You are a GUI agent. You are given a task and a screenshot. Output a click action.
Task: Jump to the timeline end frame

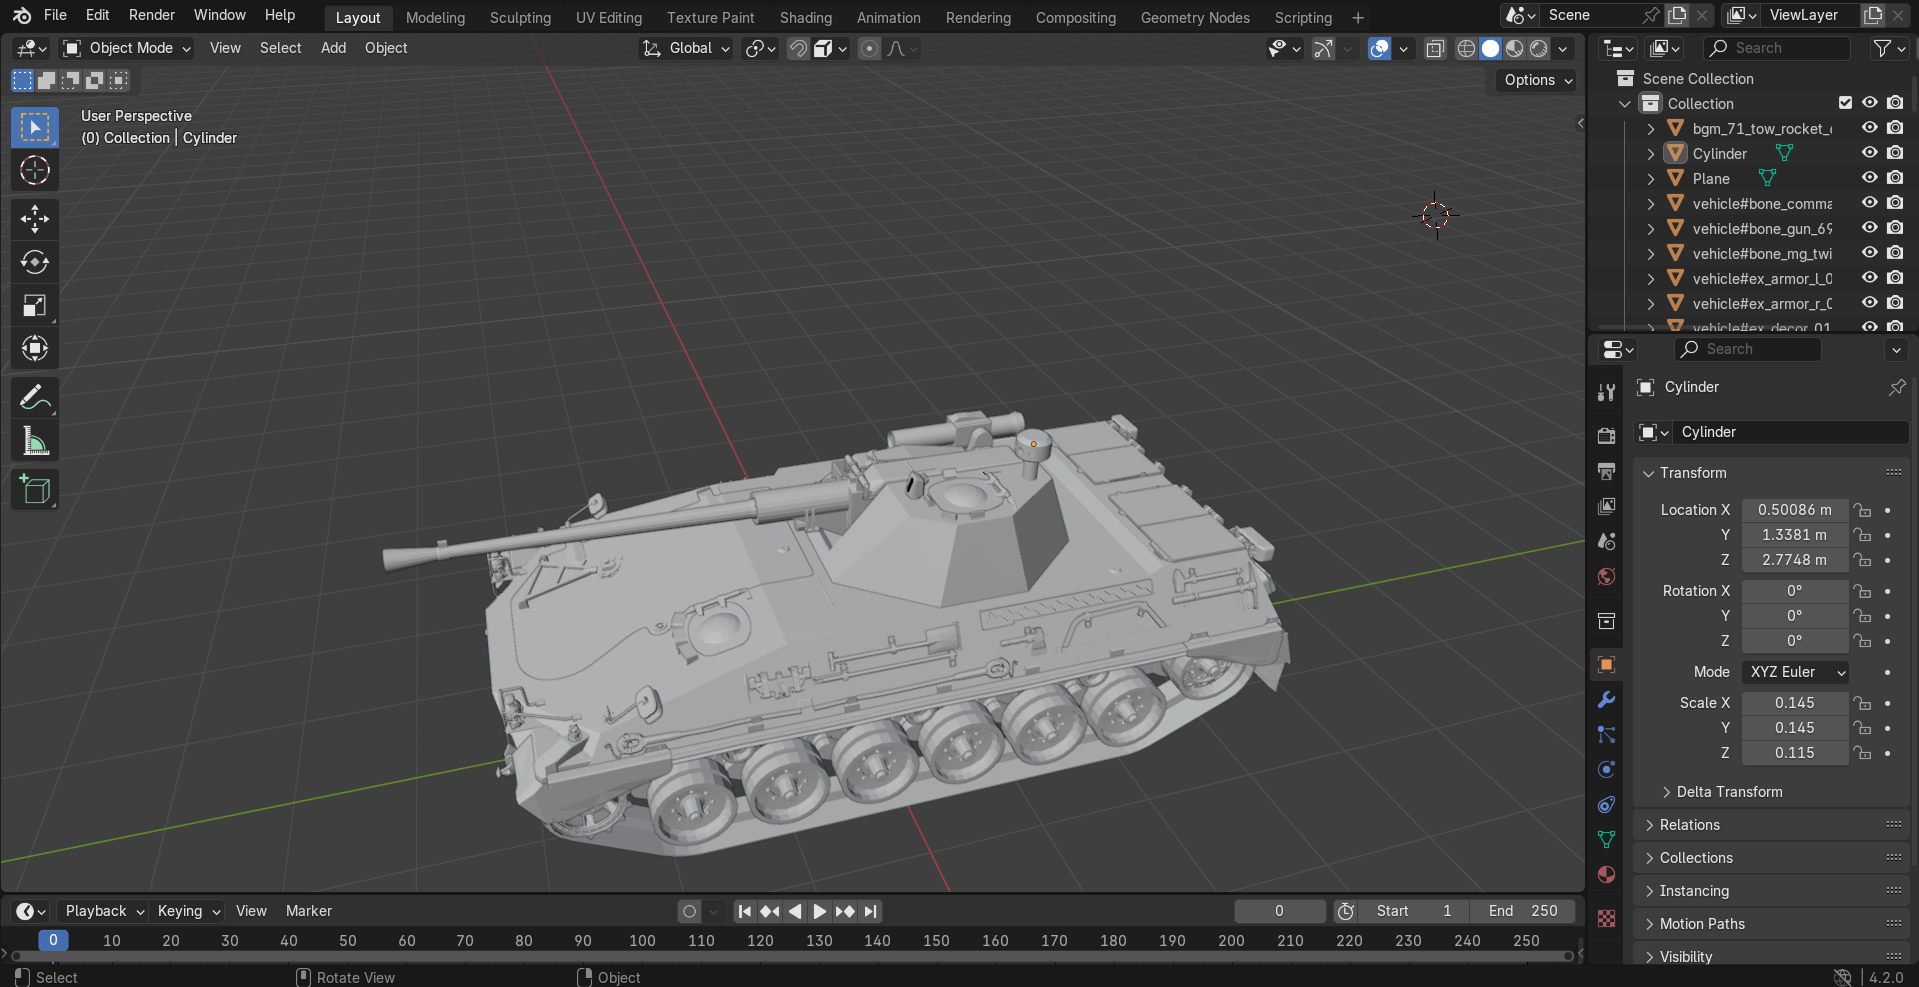[x=871, y=911]
